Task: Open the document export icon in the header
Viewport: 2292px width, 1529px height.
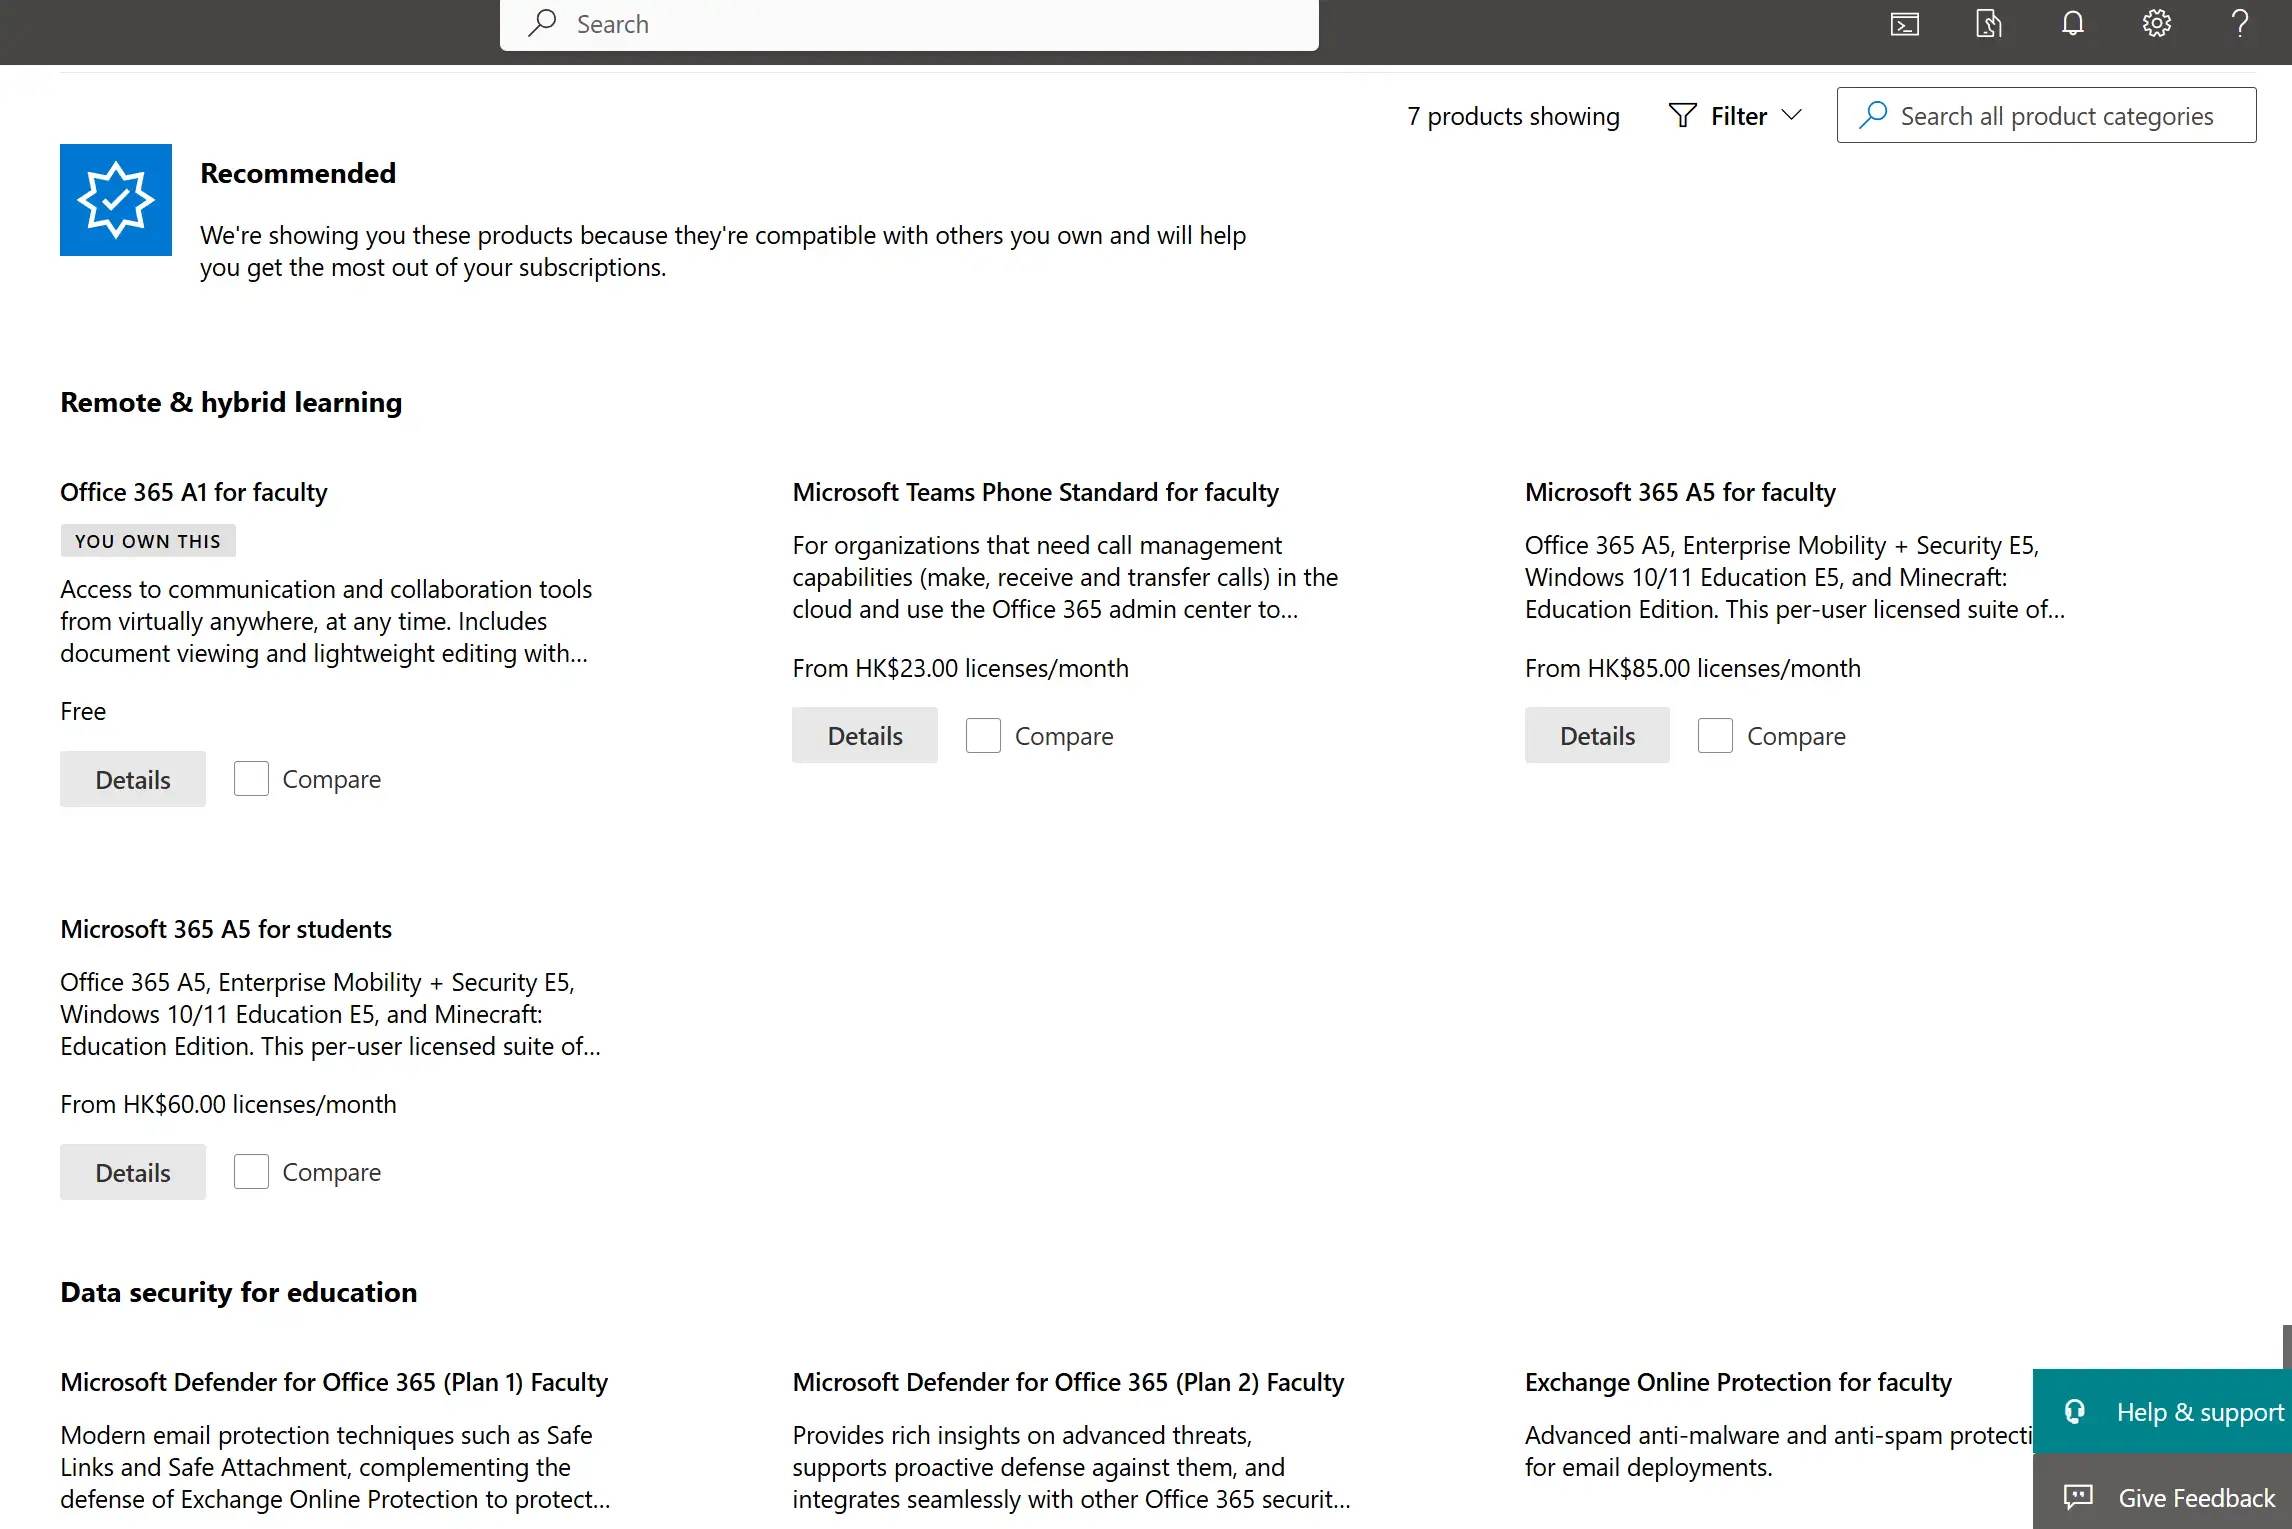Action: tap(1988, 24)
